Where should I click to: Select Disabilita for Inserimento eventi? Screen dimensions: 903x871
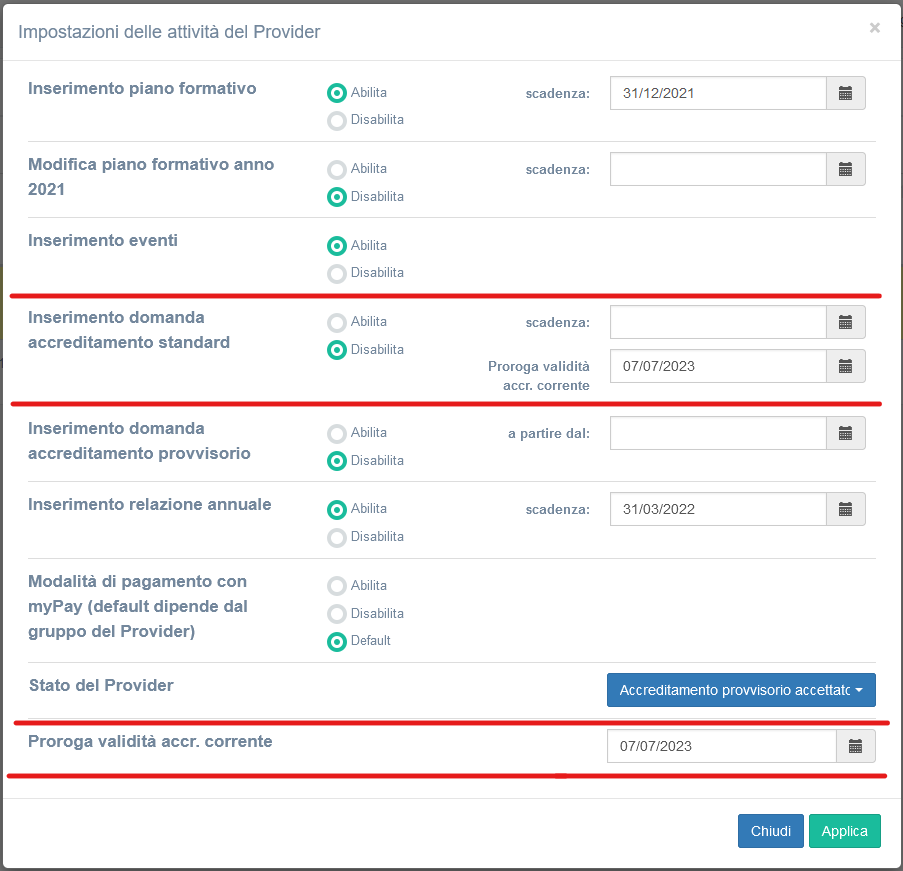click(x=337, y=273)
